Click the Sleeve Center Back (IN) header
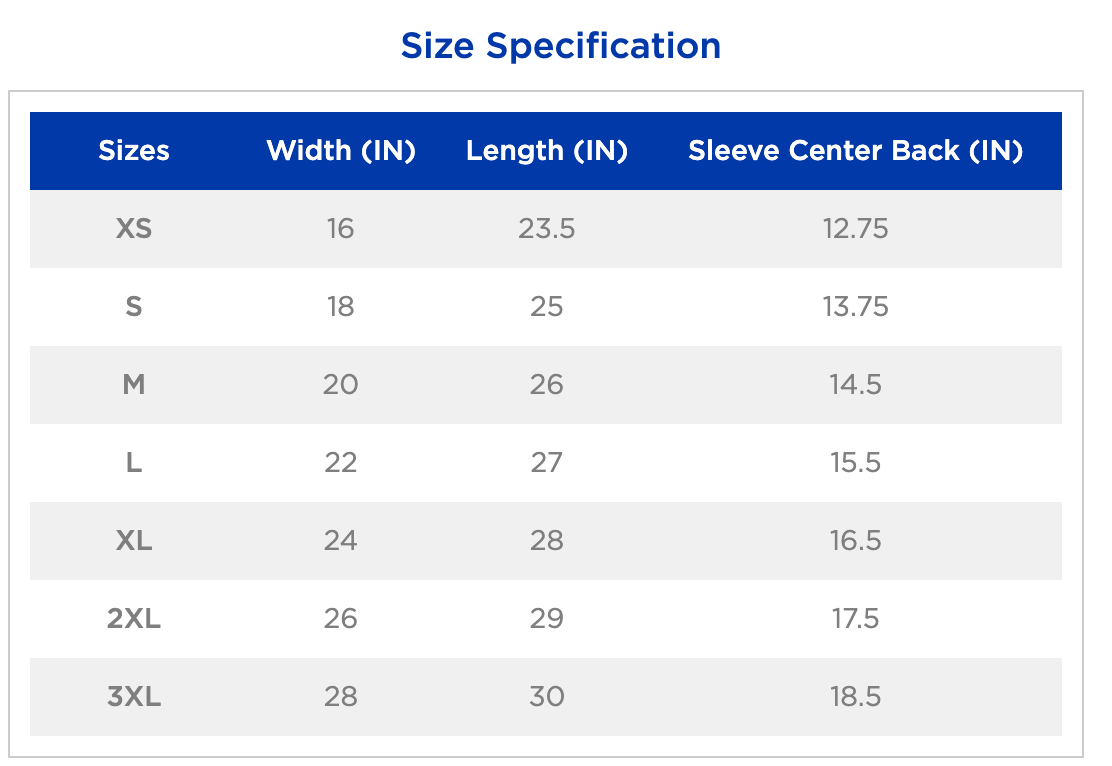Viewport: 1112px width, 766px height. click(855, 151)
